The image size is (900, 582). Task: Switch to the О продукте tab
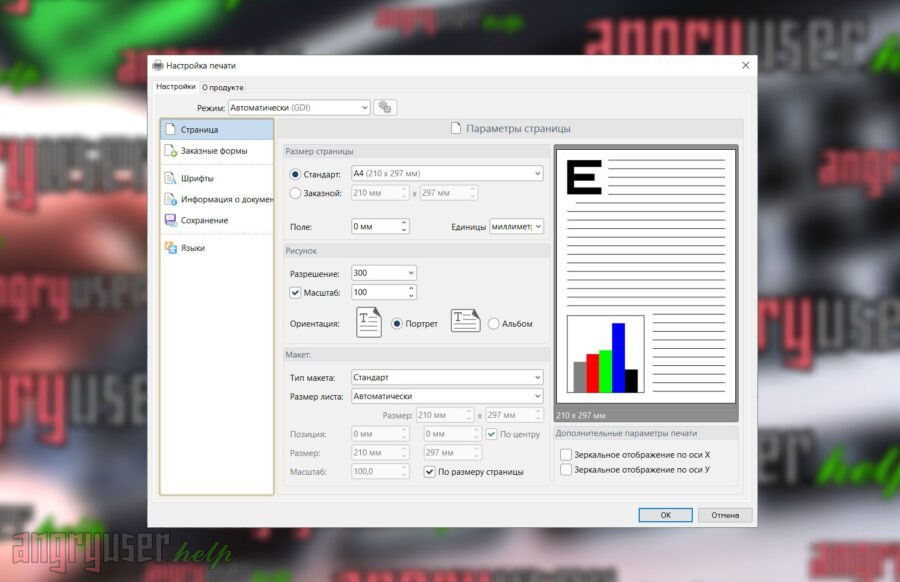(223, 87)
